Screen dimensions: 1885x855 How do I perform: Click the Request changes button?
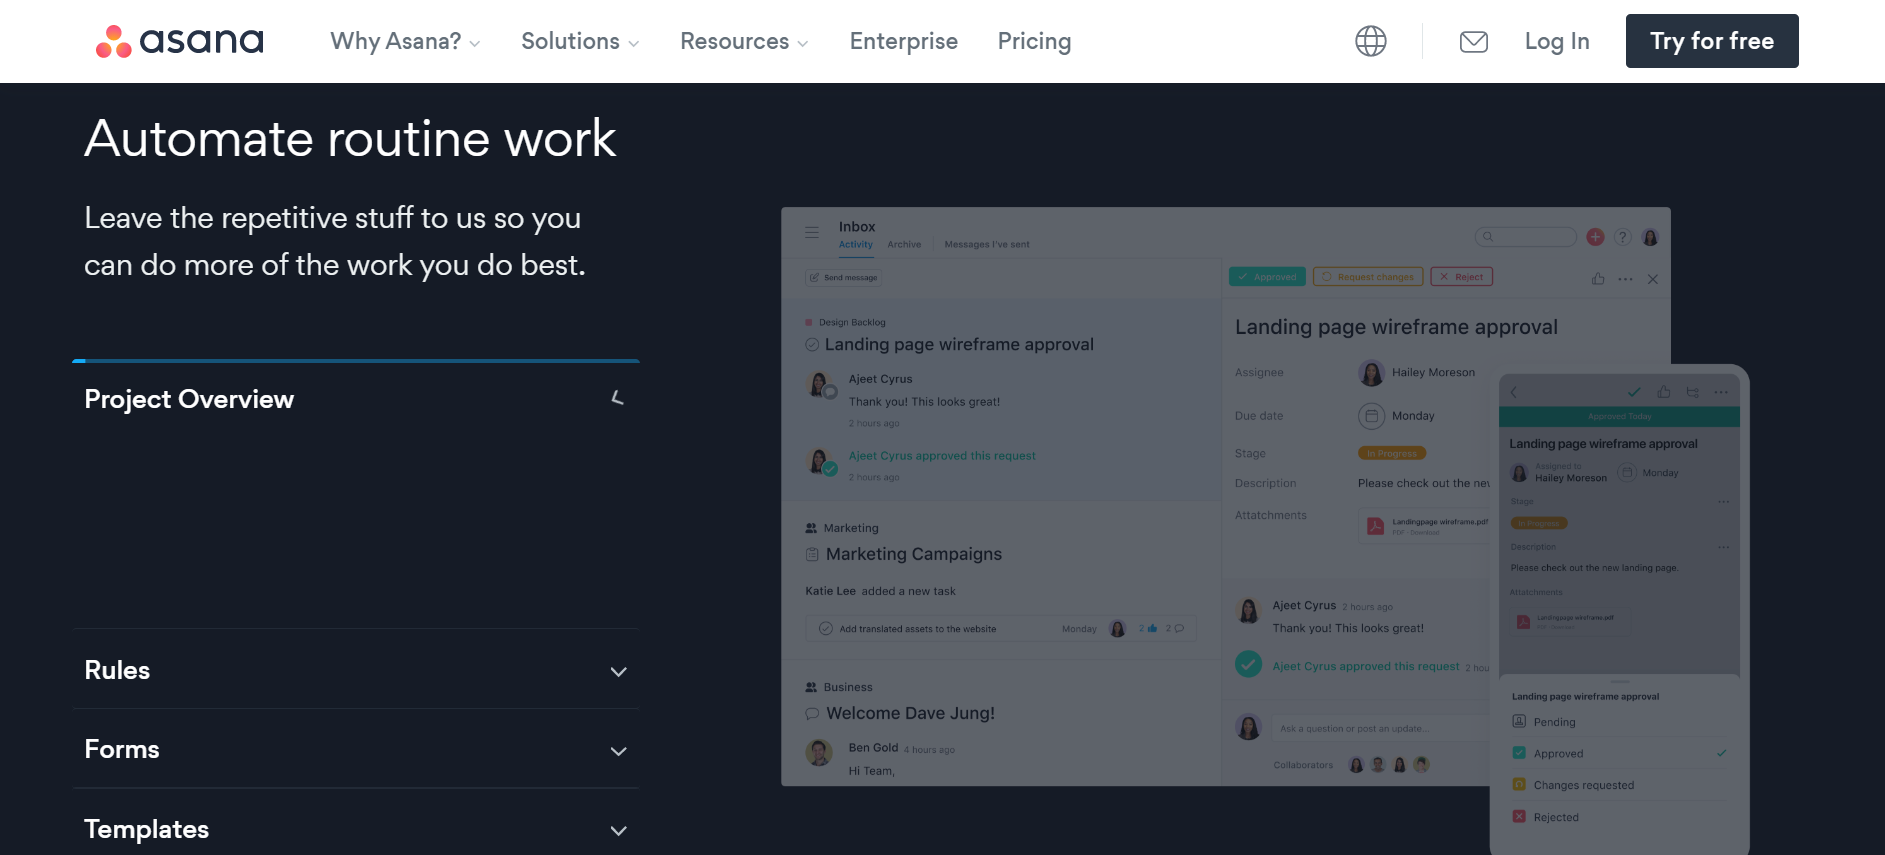(1368, 277)
